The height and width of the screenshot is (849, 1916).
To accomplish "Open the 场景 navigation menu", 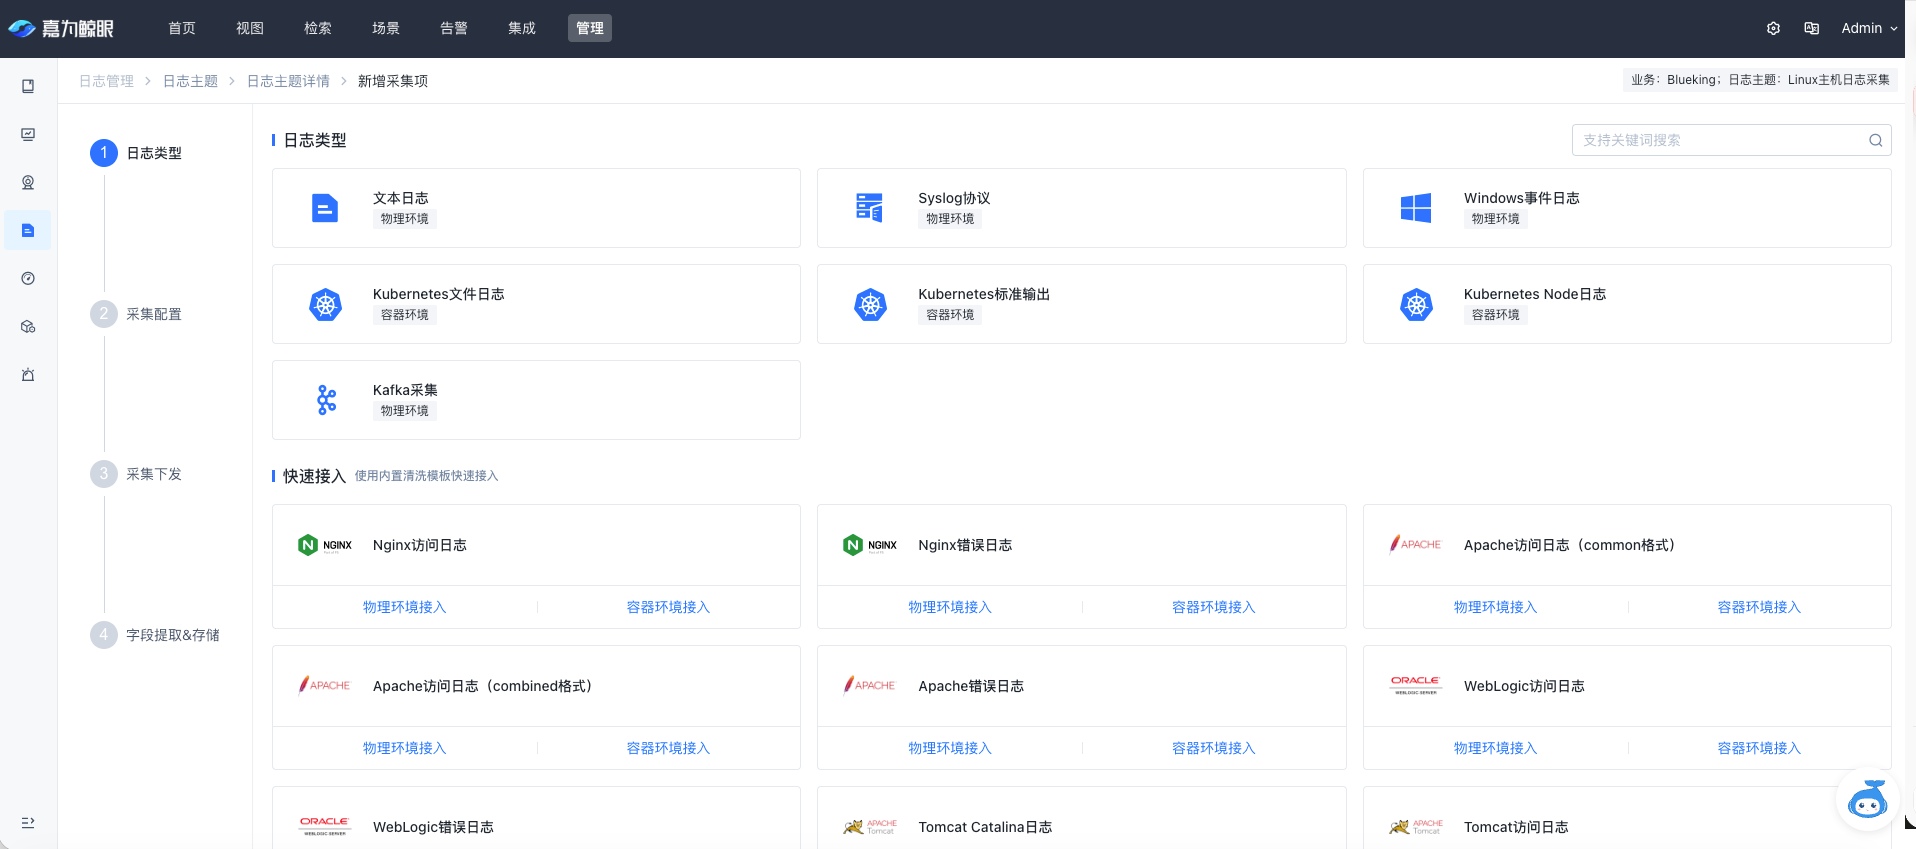I will (x=386, y=28).
